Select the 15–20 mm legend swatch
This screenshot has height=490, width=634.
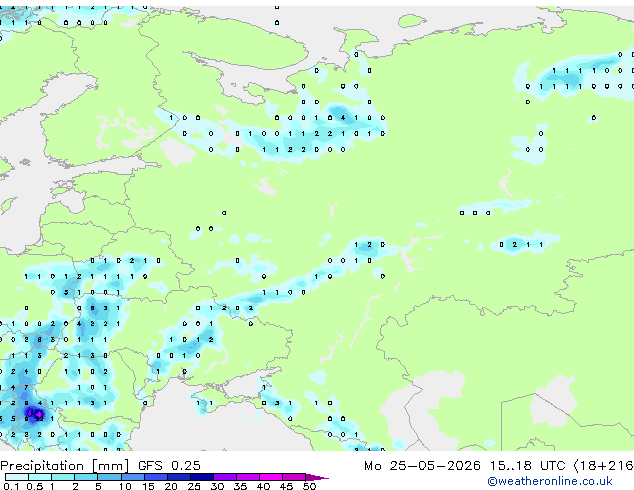click(156, 477)
